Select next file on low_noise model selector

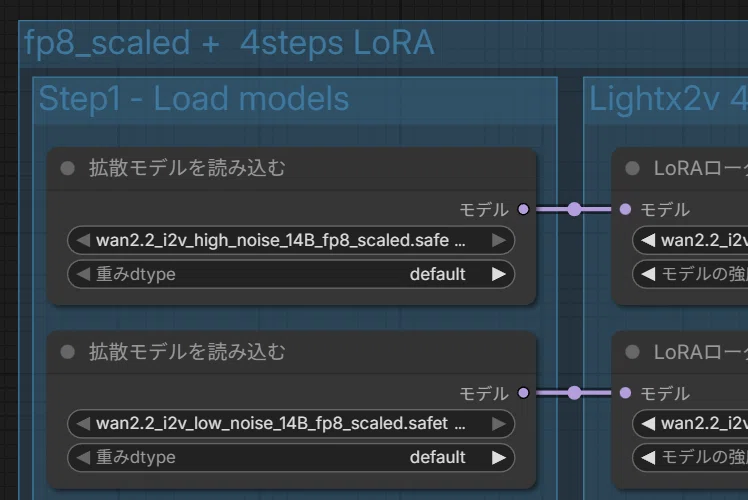(x=499, y=424)
